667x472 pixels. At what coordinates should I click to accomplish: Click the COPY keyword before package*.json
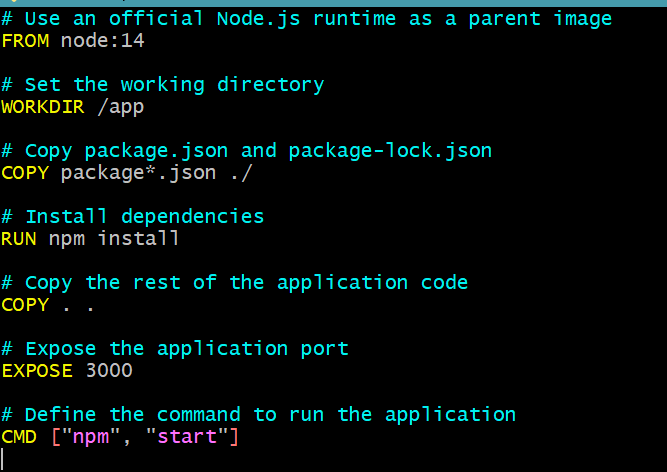point(25,173)
